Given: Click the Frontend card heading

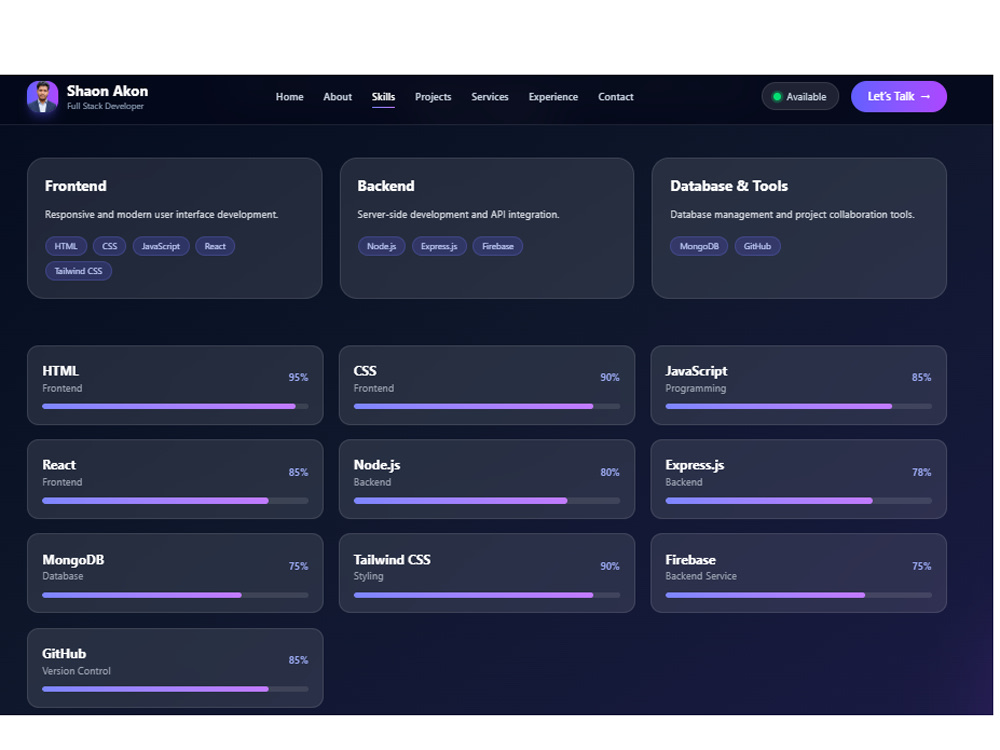Looking at the screenshot, I should [x=75, y=186].
